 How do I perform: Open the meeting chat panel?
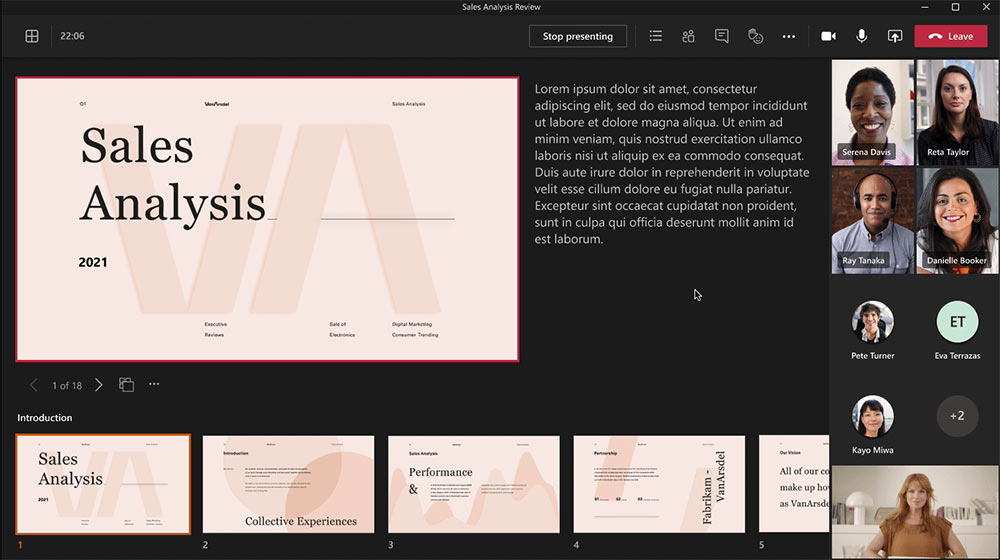(x=722, y=36)
